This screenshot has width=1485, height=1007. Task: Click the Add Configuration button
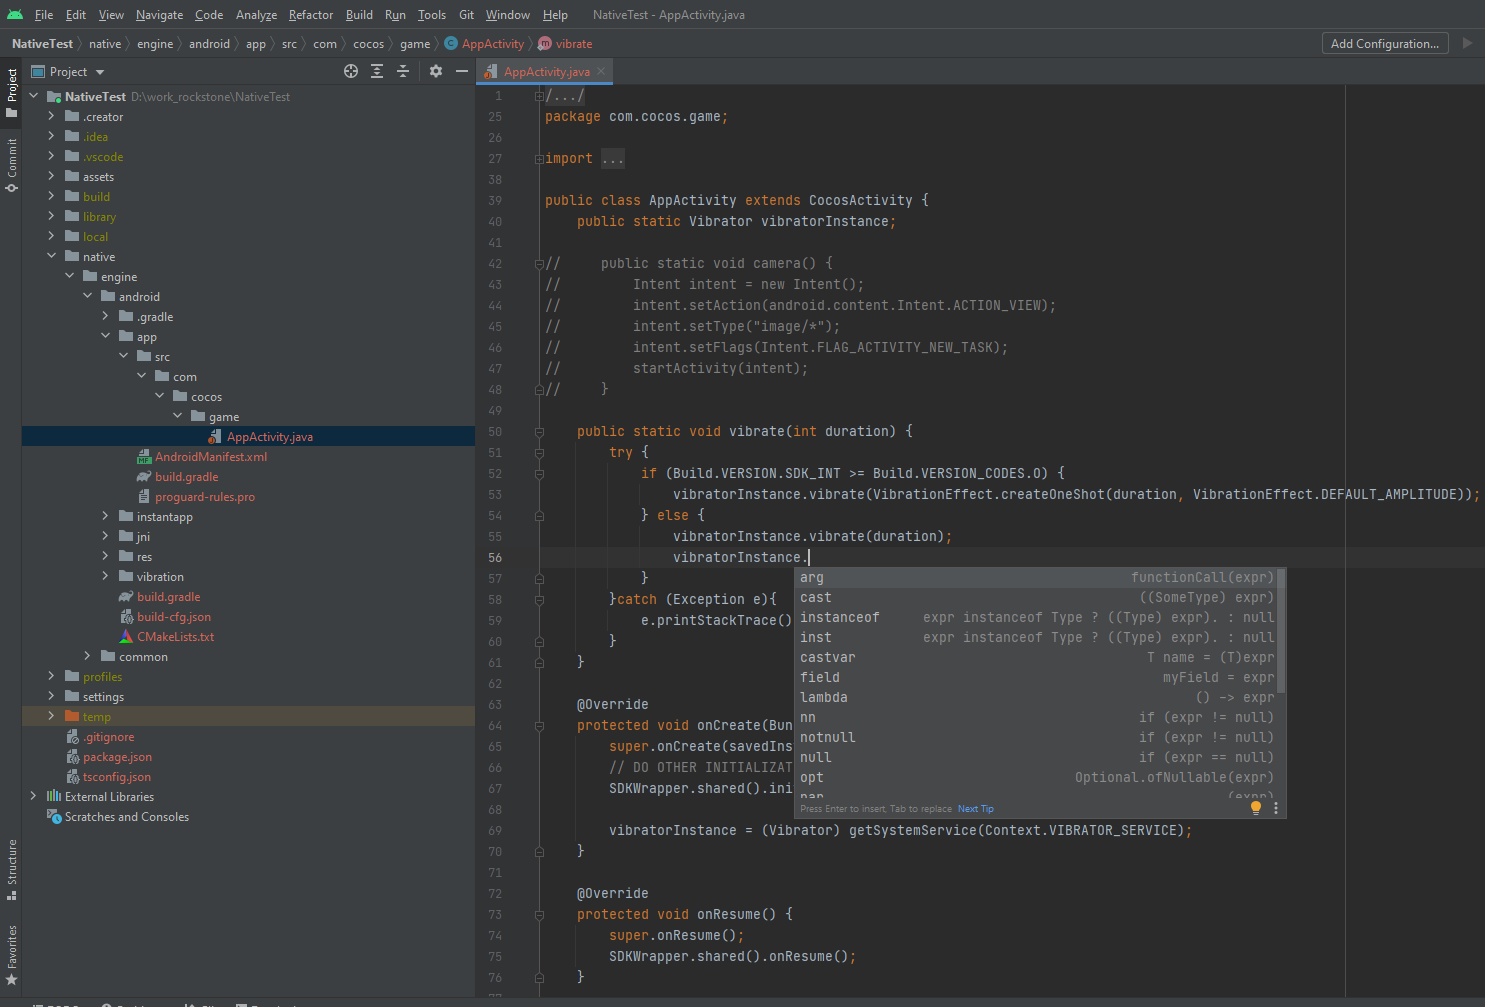click(x=1384, y=43)
